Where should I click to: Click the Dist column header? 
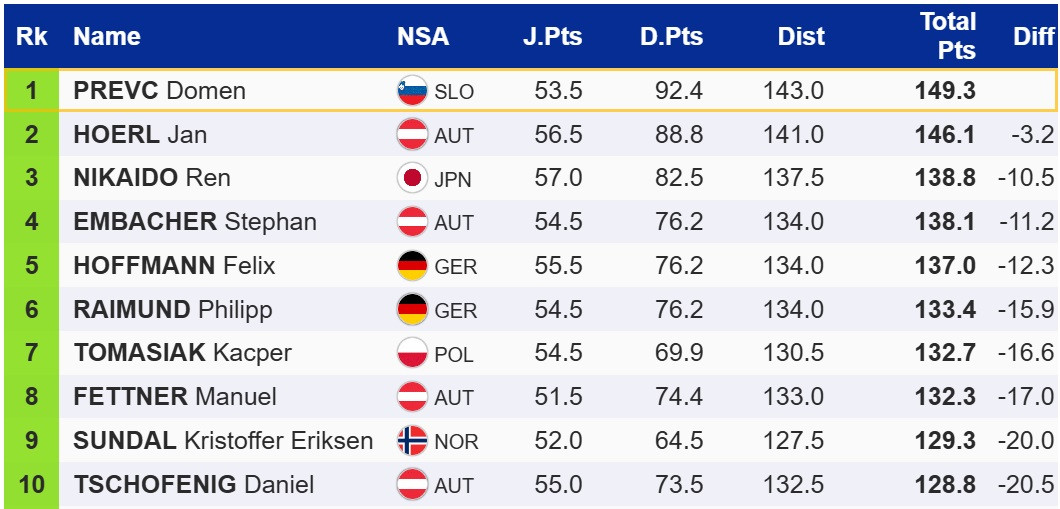pyautogui.click(x=801, y=37)
